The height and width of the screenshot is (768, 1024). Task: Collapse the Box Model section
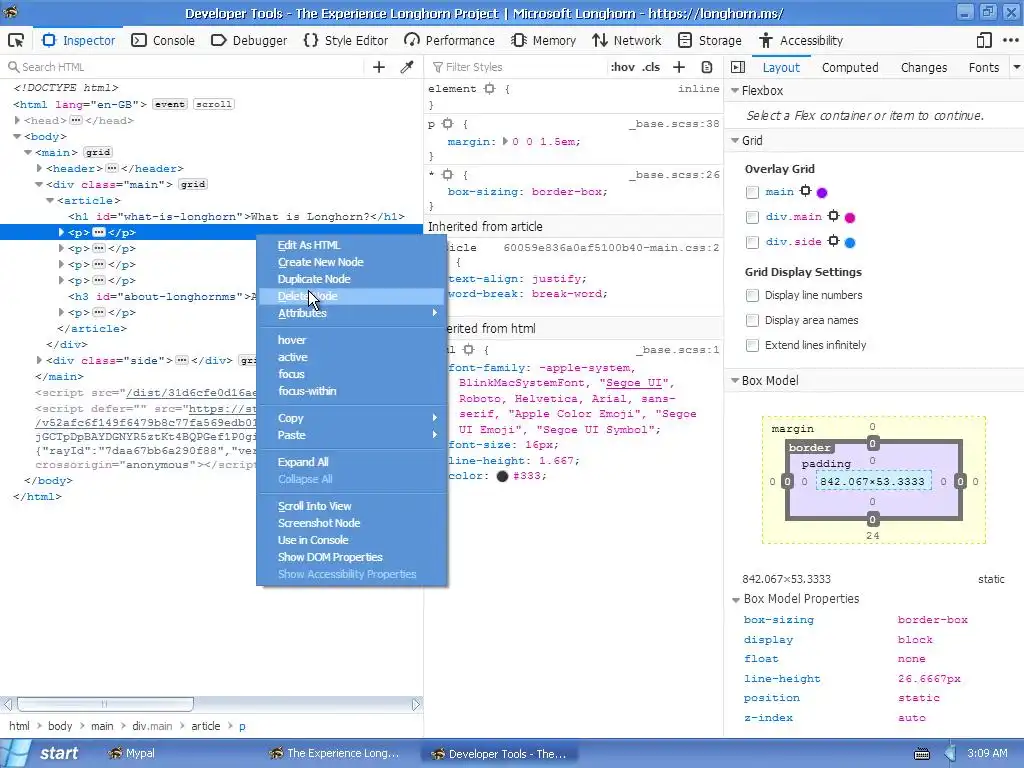coord(735,380)
